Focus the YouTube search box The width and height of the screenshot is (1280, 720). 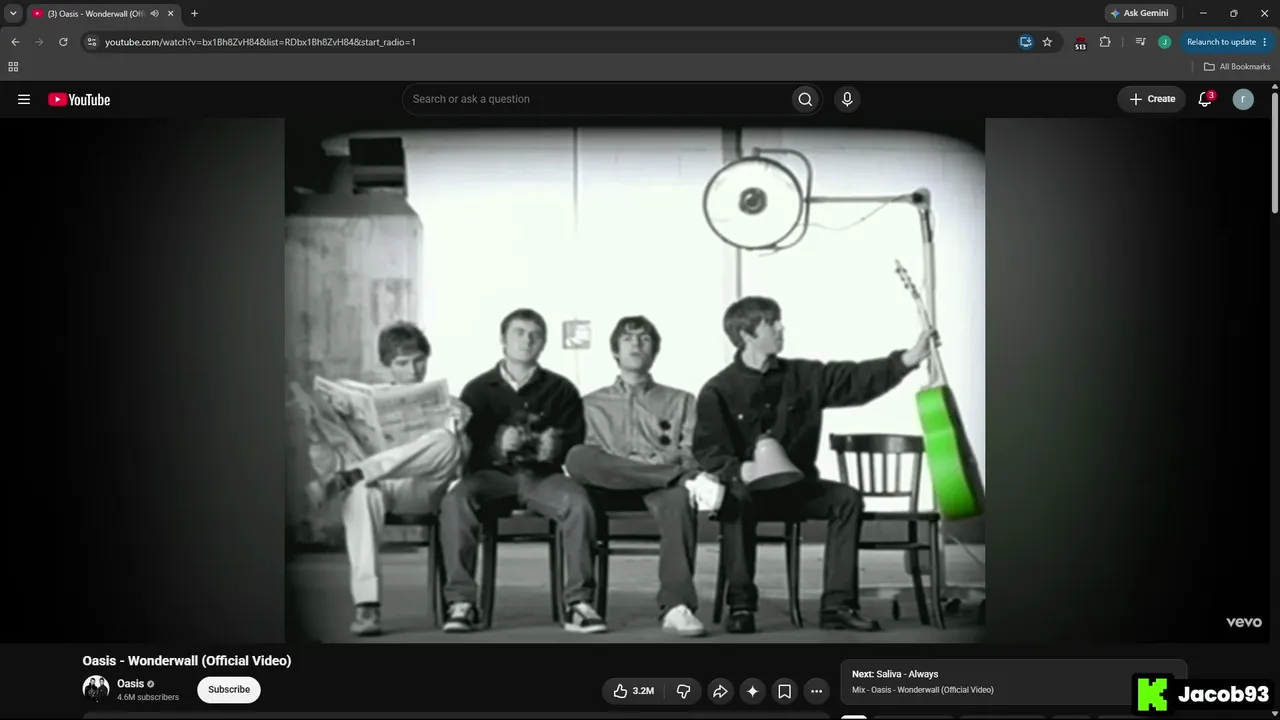pos(598,99)
